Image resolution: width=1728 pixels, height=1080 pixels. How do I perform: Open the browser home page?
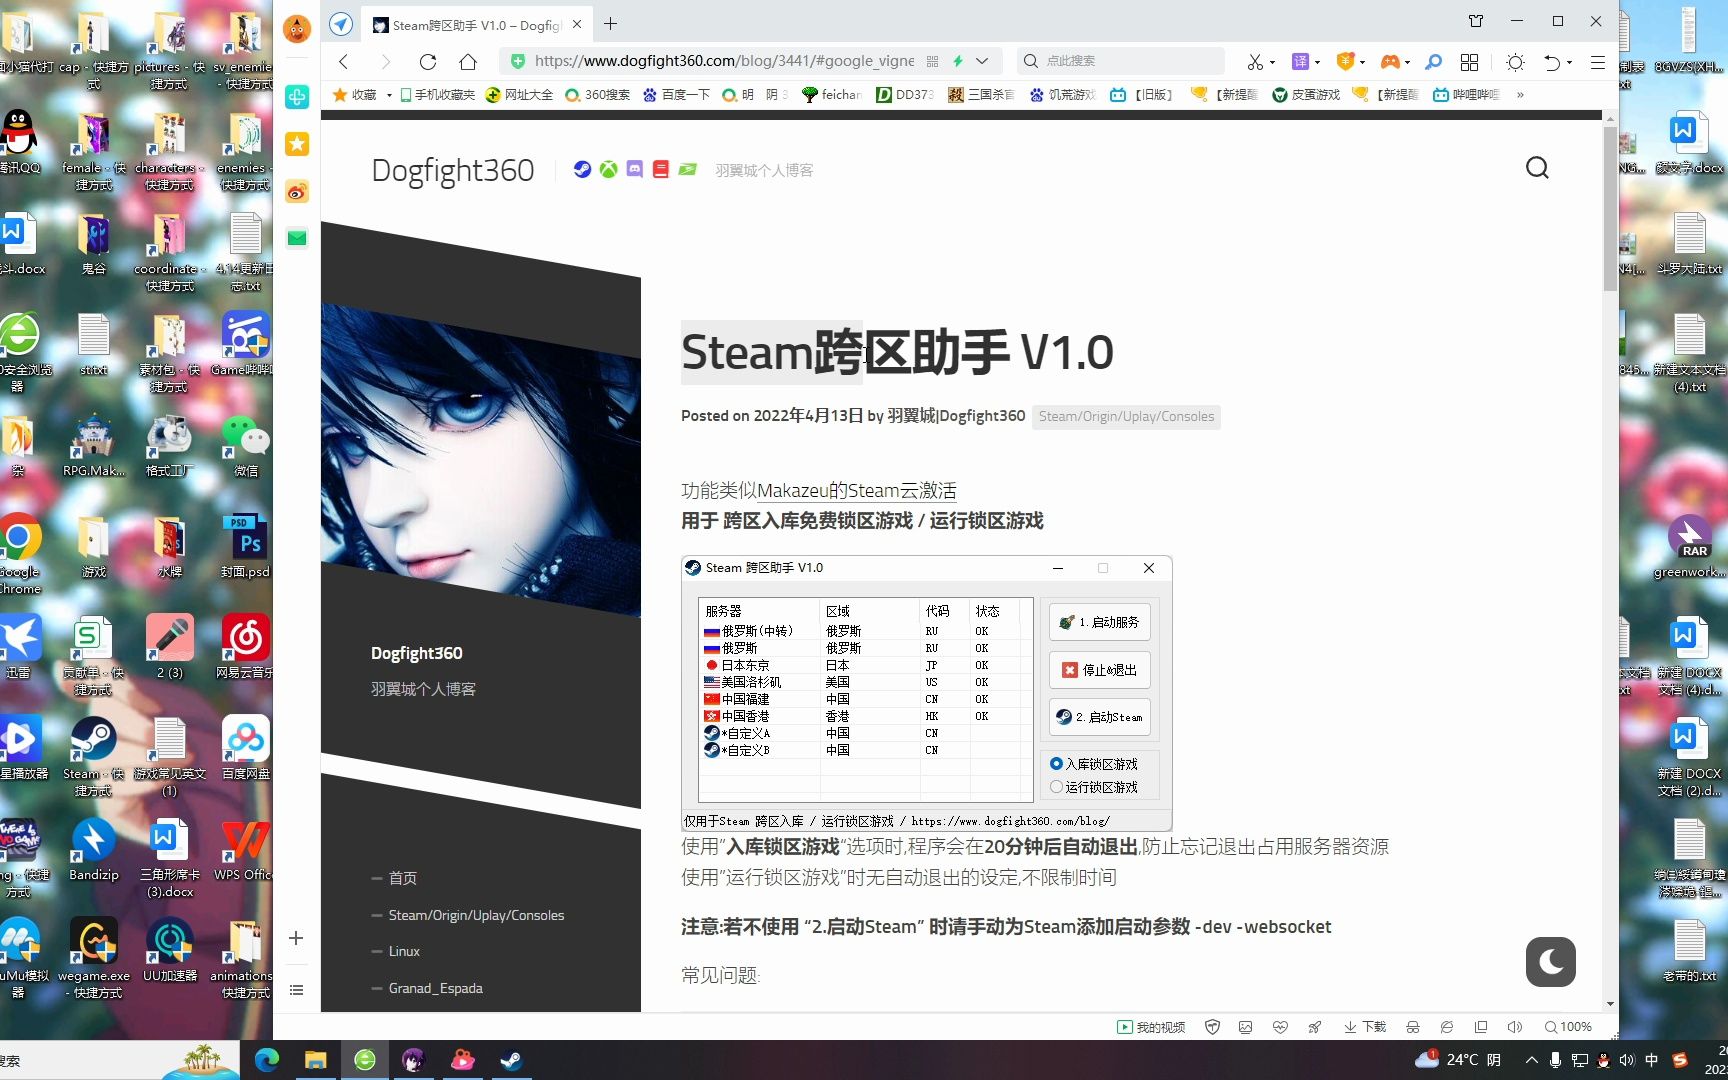click(x=468, y=62)
